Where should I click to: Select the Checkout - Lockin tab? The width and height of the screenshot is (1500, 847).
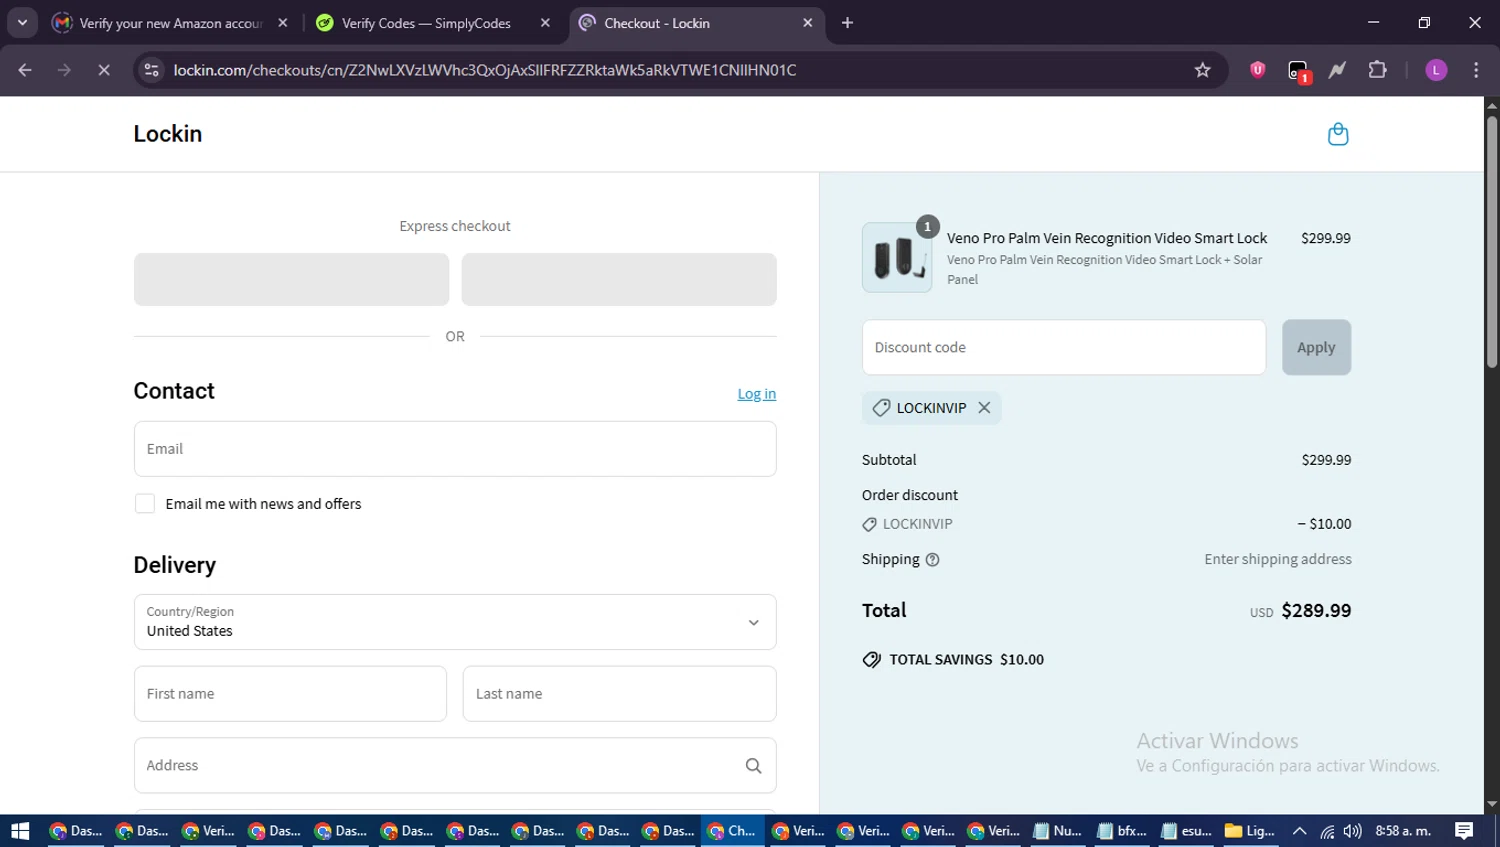(696, 23)
